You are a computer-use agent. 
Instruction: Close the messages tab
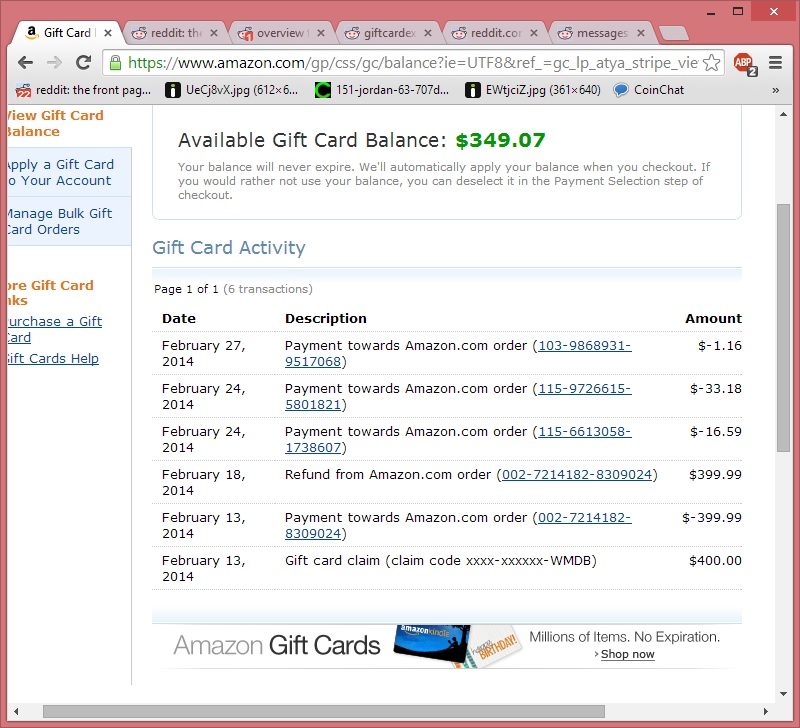[641, 33]
